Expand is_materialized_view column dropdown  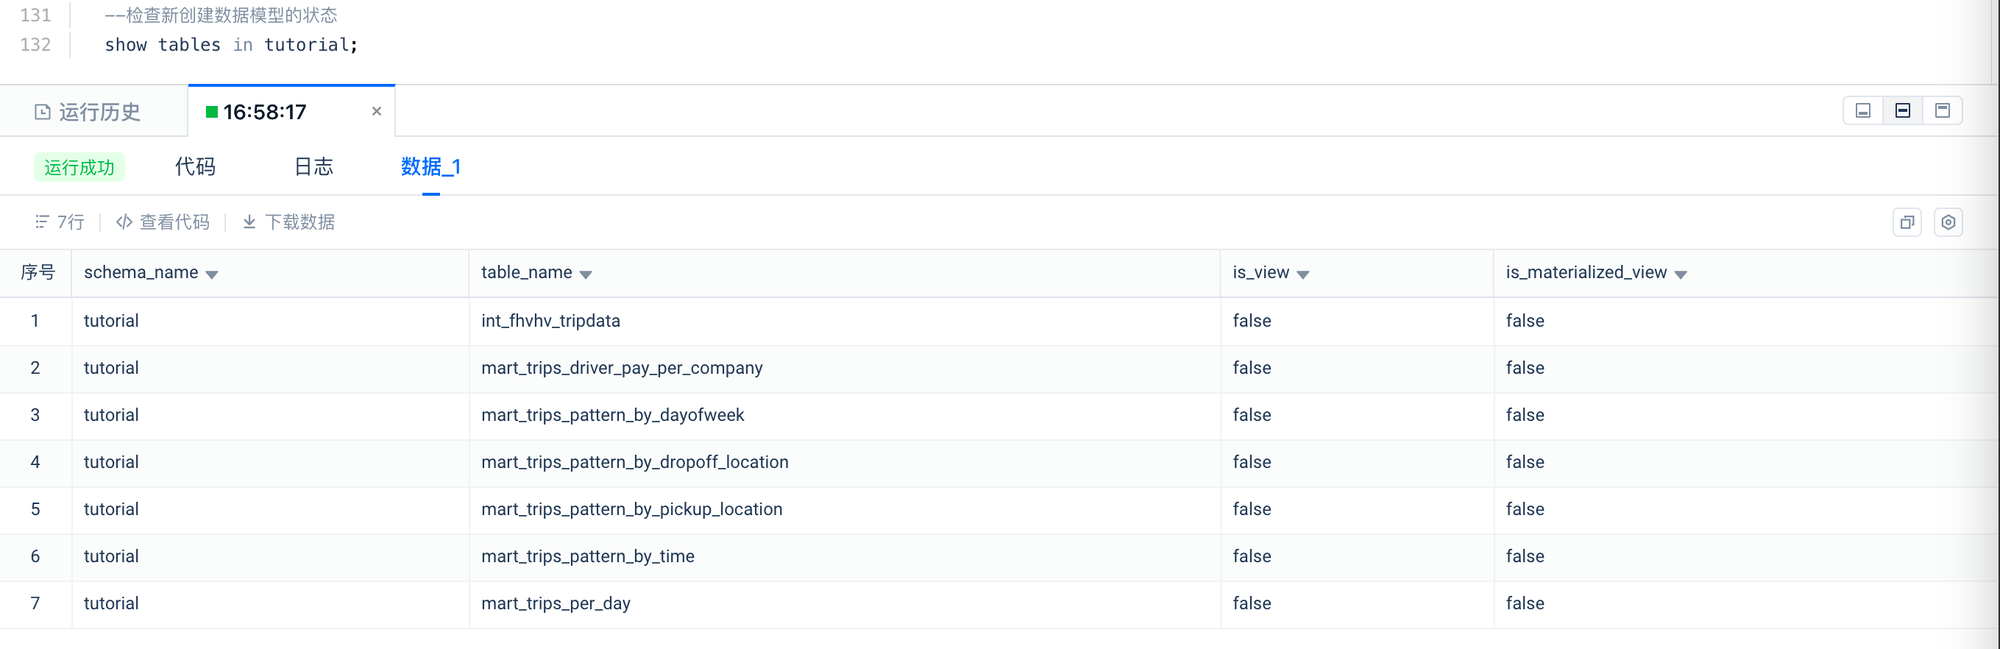[x=1681, y=274]
